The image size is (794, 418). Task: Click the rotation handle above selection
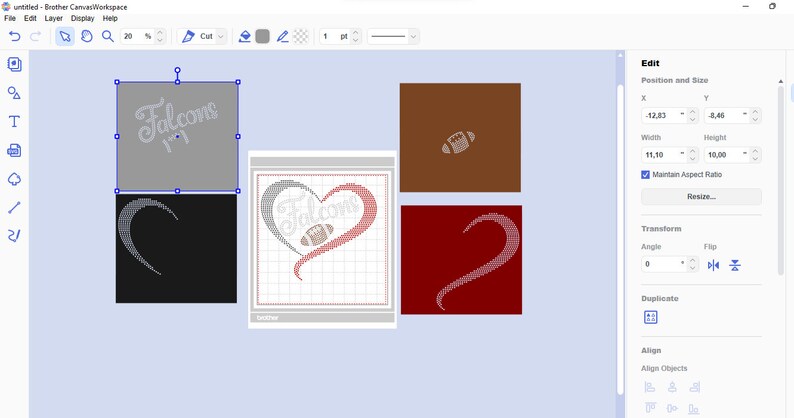pos(177,70)
